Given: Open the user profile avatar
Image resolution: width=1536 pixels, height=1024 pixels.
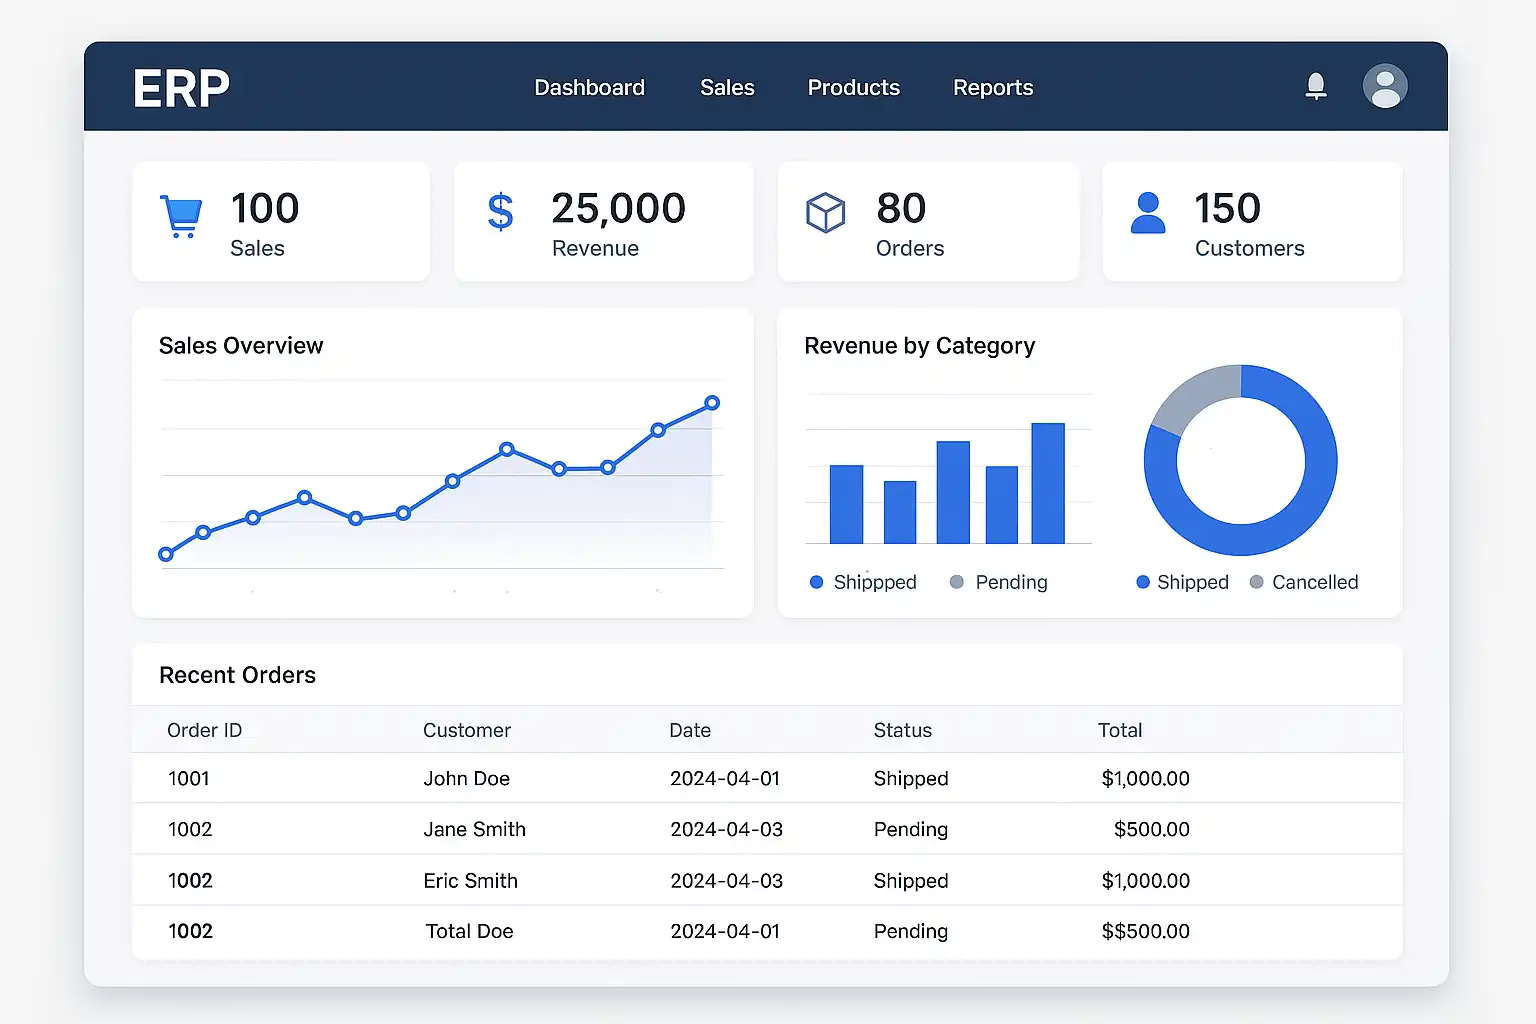Looking at the screenshot, I should 1385,87.
